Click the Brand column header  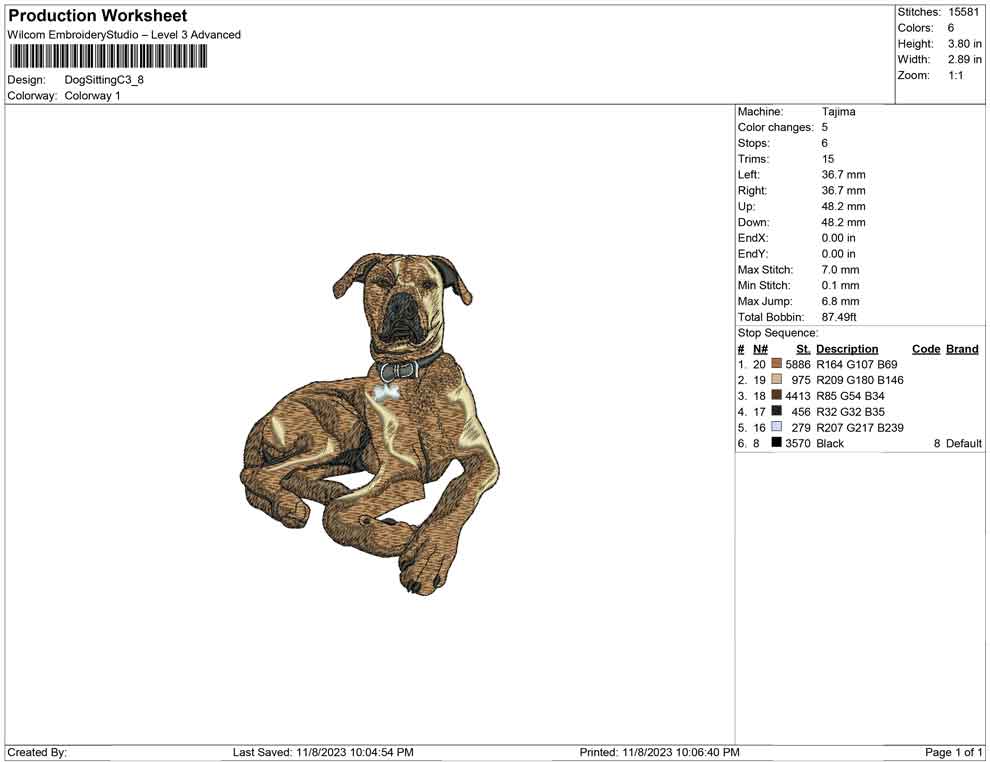coord(962,349)
